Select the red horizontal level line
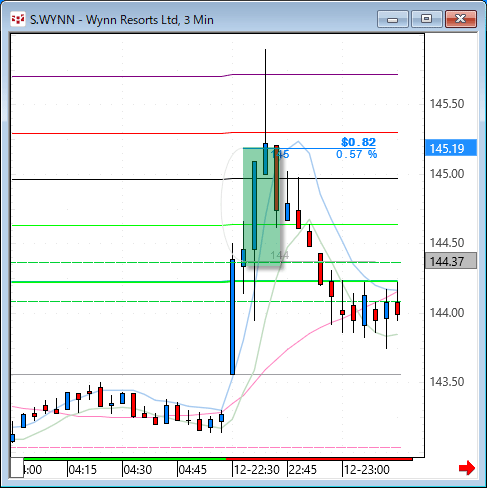This screenshot has height=488, width=487. [x=205, y=133]
